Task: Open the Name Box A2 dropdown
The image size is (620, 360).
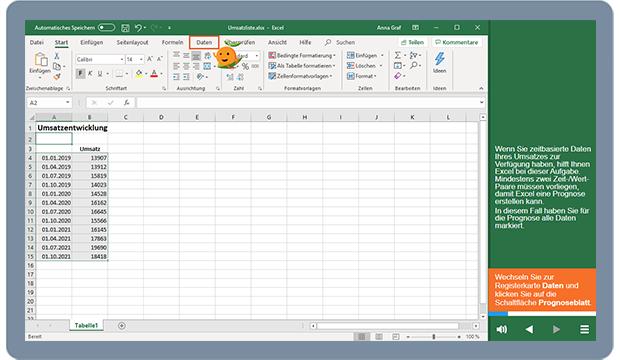Action: pyautogui.click(x=68, y=103)
